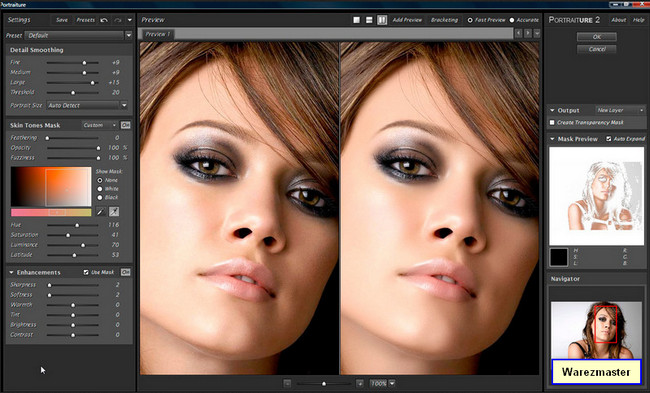650x393 pixels.
Task: Open the Output New Layer dropdown
Action: tap(620, 110)
